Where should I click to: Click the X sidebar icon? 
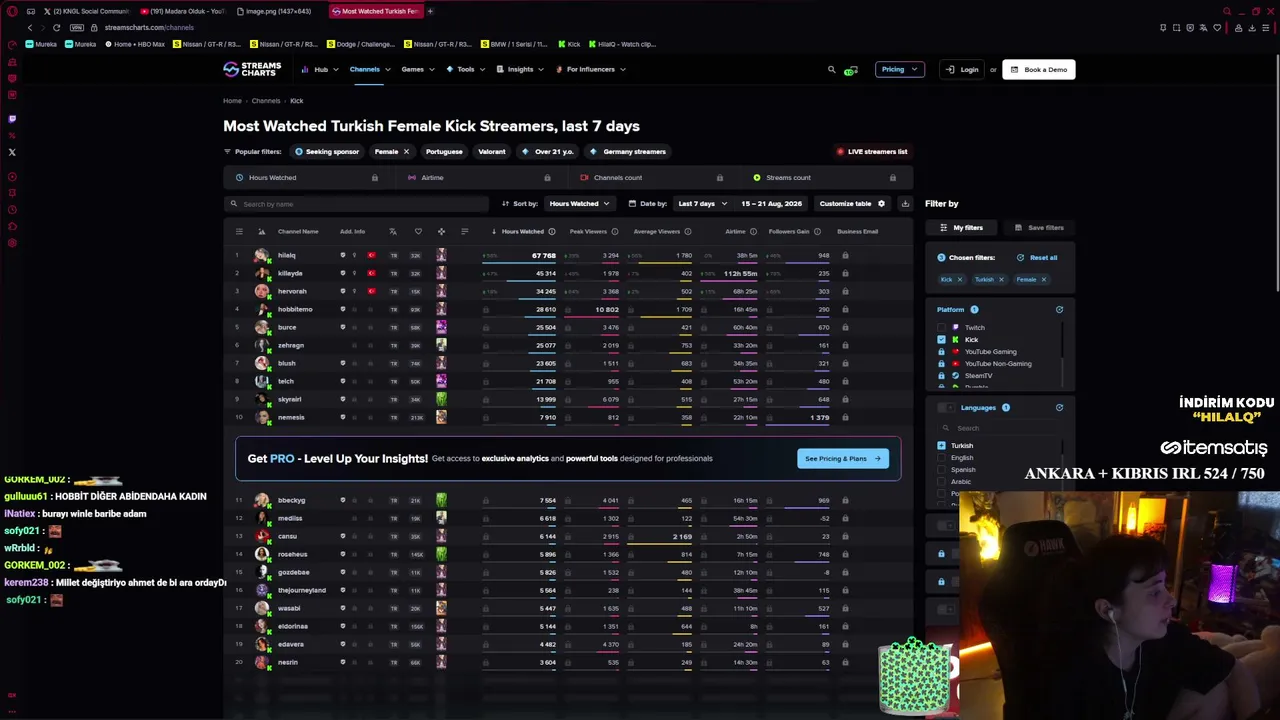(12, 153)
